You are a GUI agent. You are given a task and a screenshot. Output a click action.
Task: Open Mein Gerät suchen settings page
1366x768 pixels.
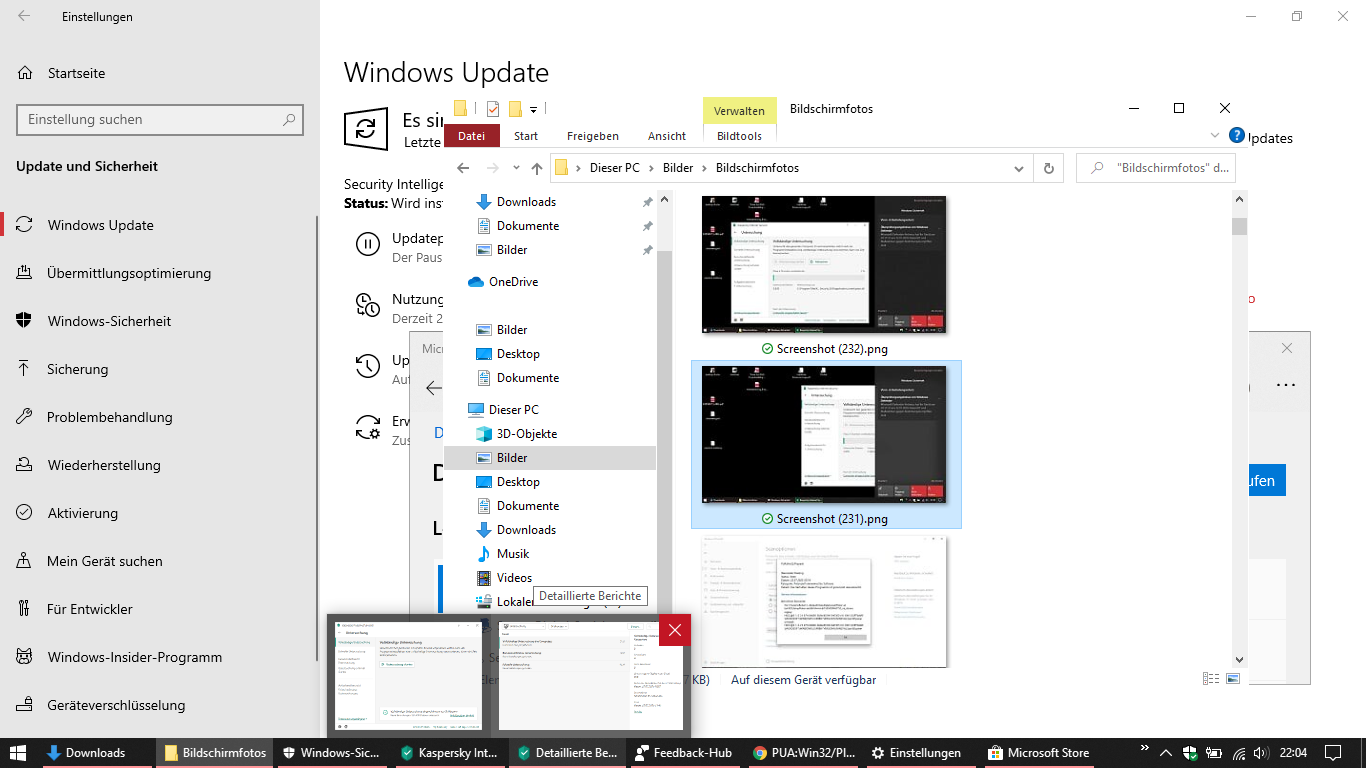(x=104, y=561)
